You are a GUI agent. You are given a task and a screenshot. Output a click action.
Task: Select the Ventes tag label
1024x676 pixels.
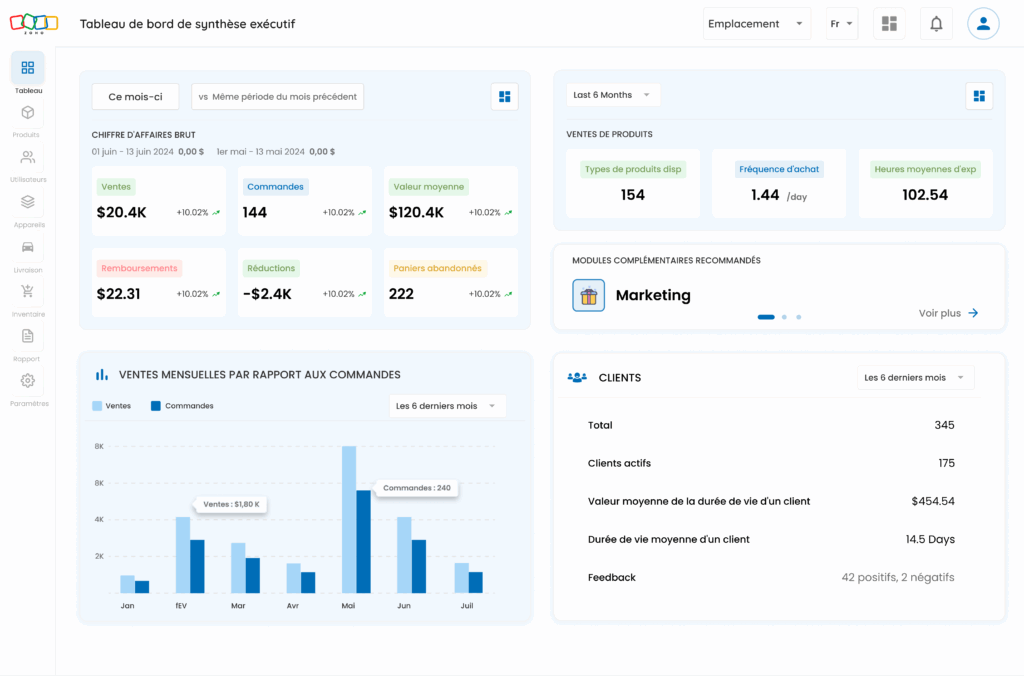tap(116, 187)
